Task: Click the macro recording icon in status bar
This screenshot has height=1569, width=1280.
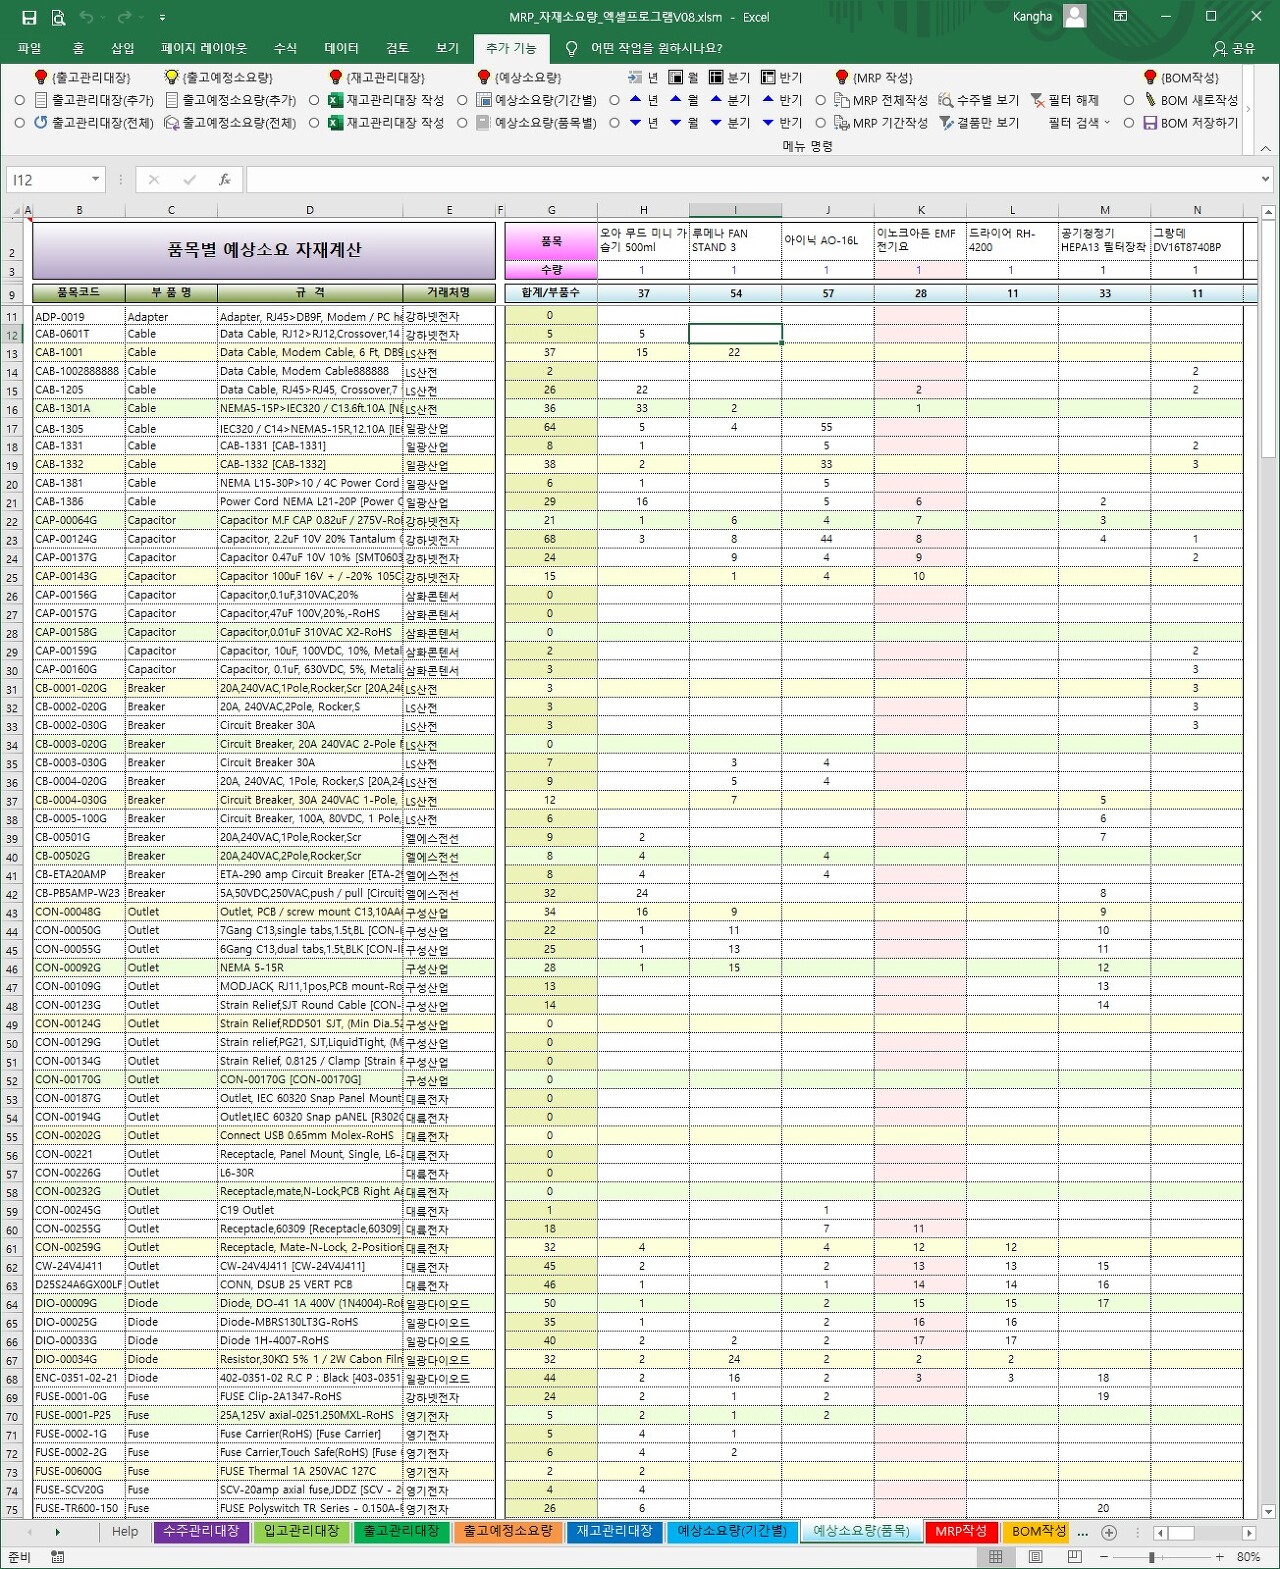Action: pos(57,1557)
